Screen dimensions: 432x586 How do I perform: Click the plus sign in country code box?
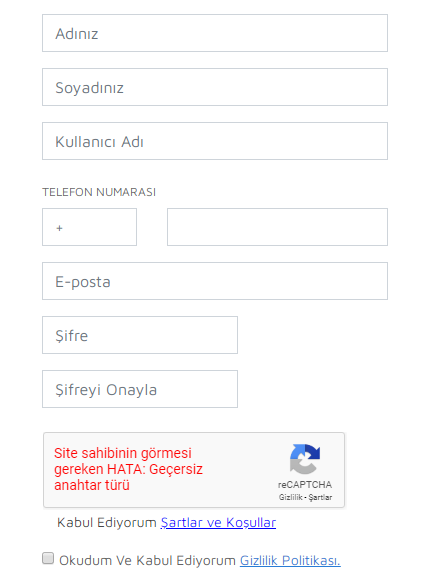pyautogui.click(x=59, y=228)
